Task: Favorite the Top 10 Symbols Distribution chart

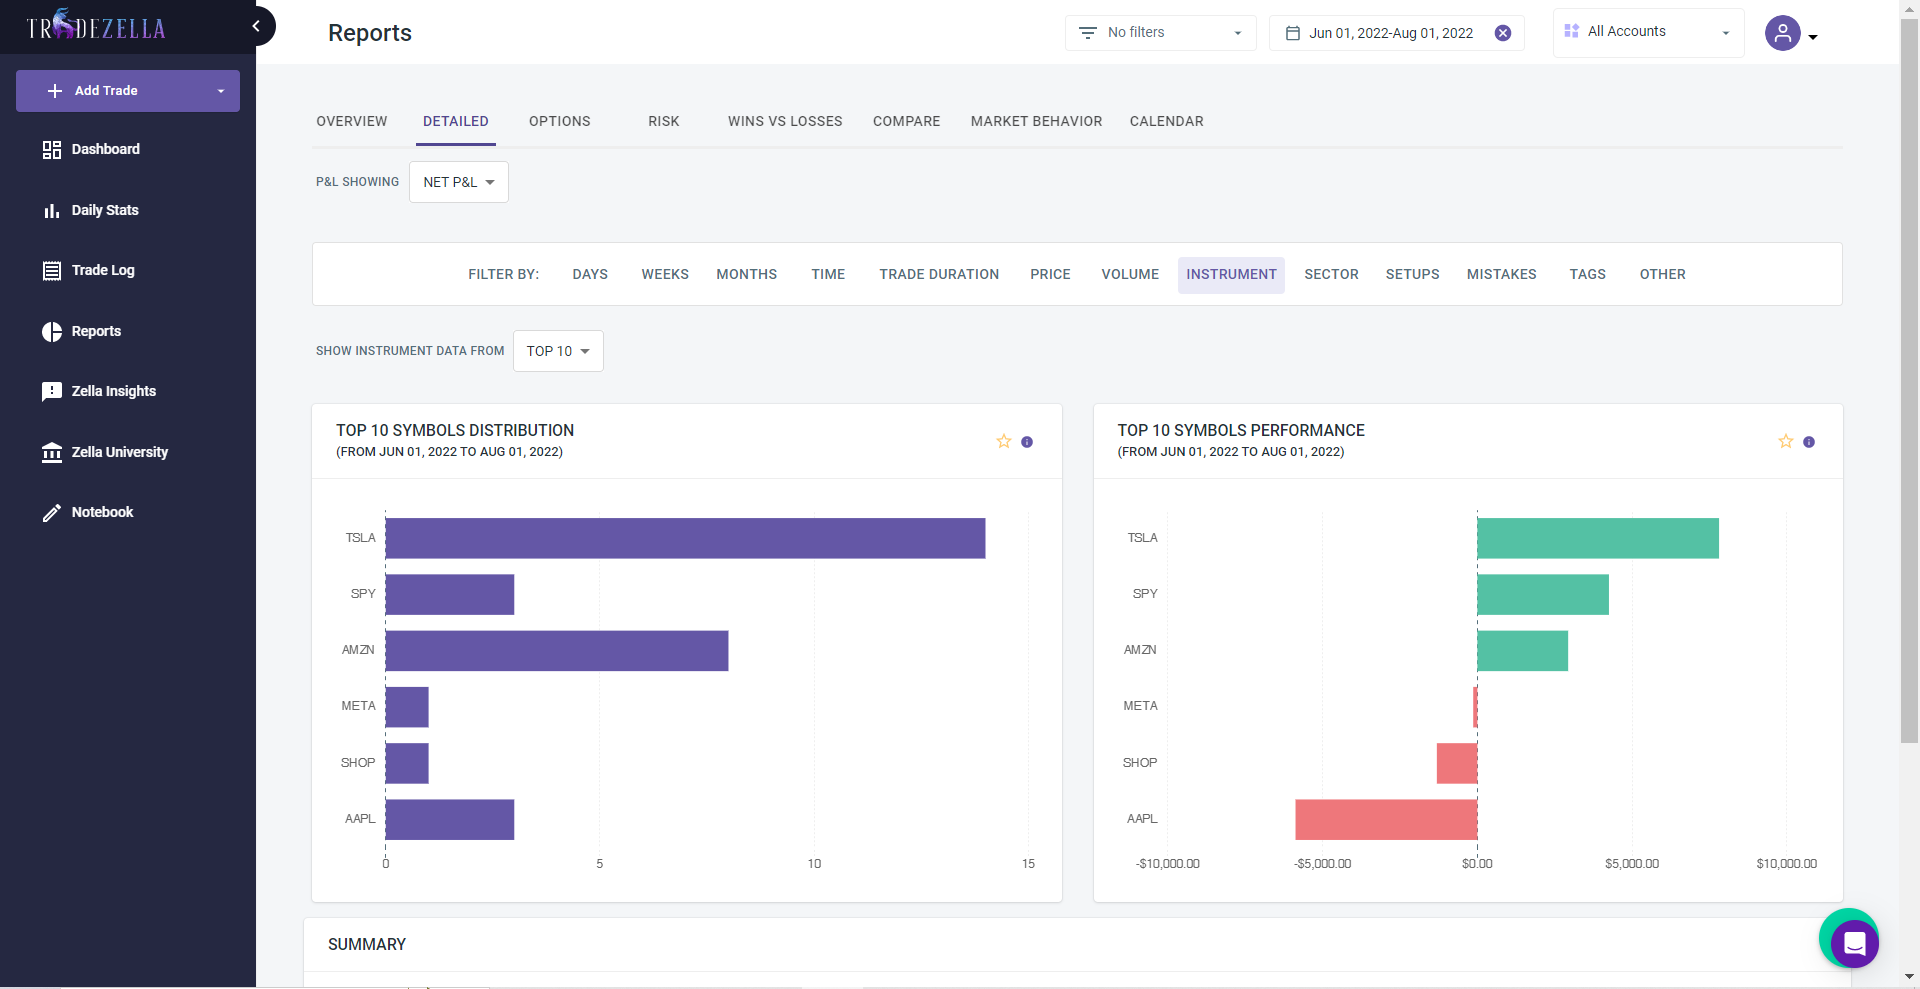Action: tap(1003, 441)
